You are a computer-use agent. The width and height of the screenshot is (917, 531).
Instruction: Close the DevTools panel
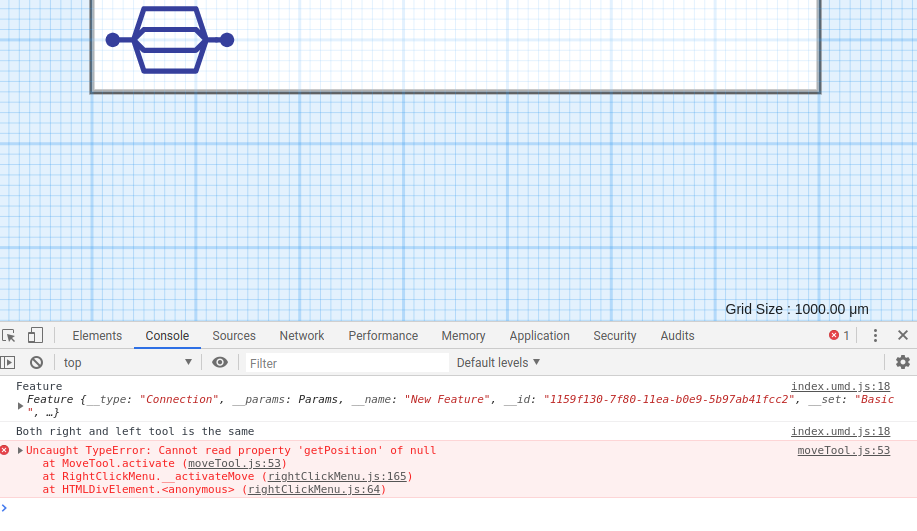(x=903, y=335)
